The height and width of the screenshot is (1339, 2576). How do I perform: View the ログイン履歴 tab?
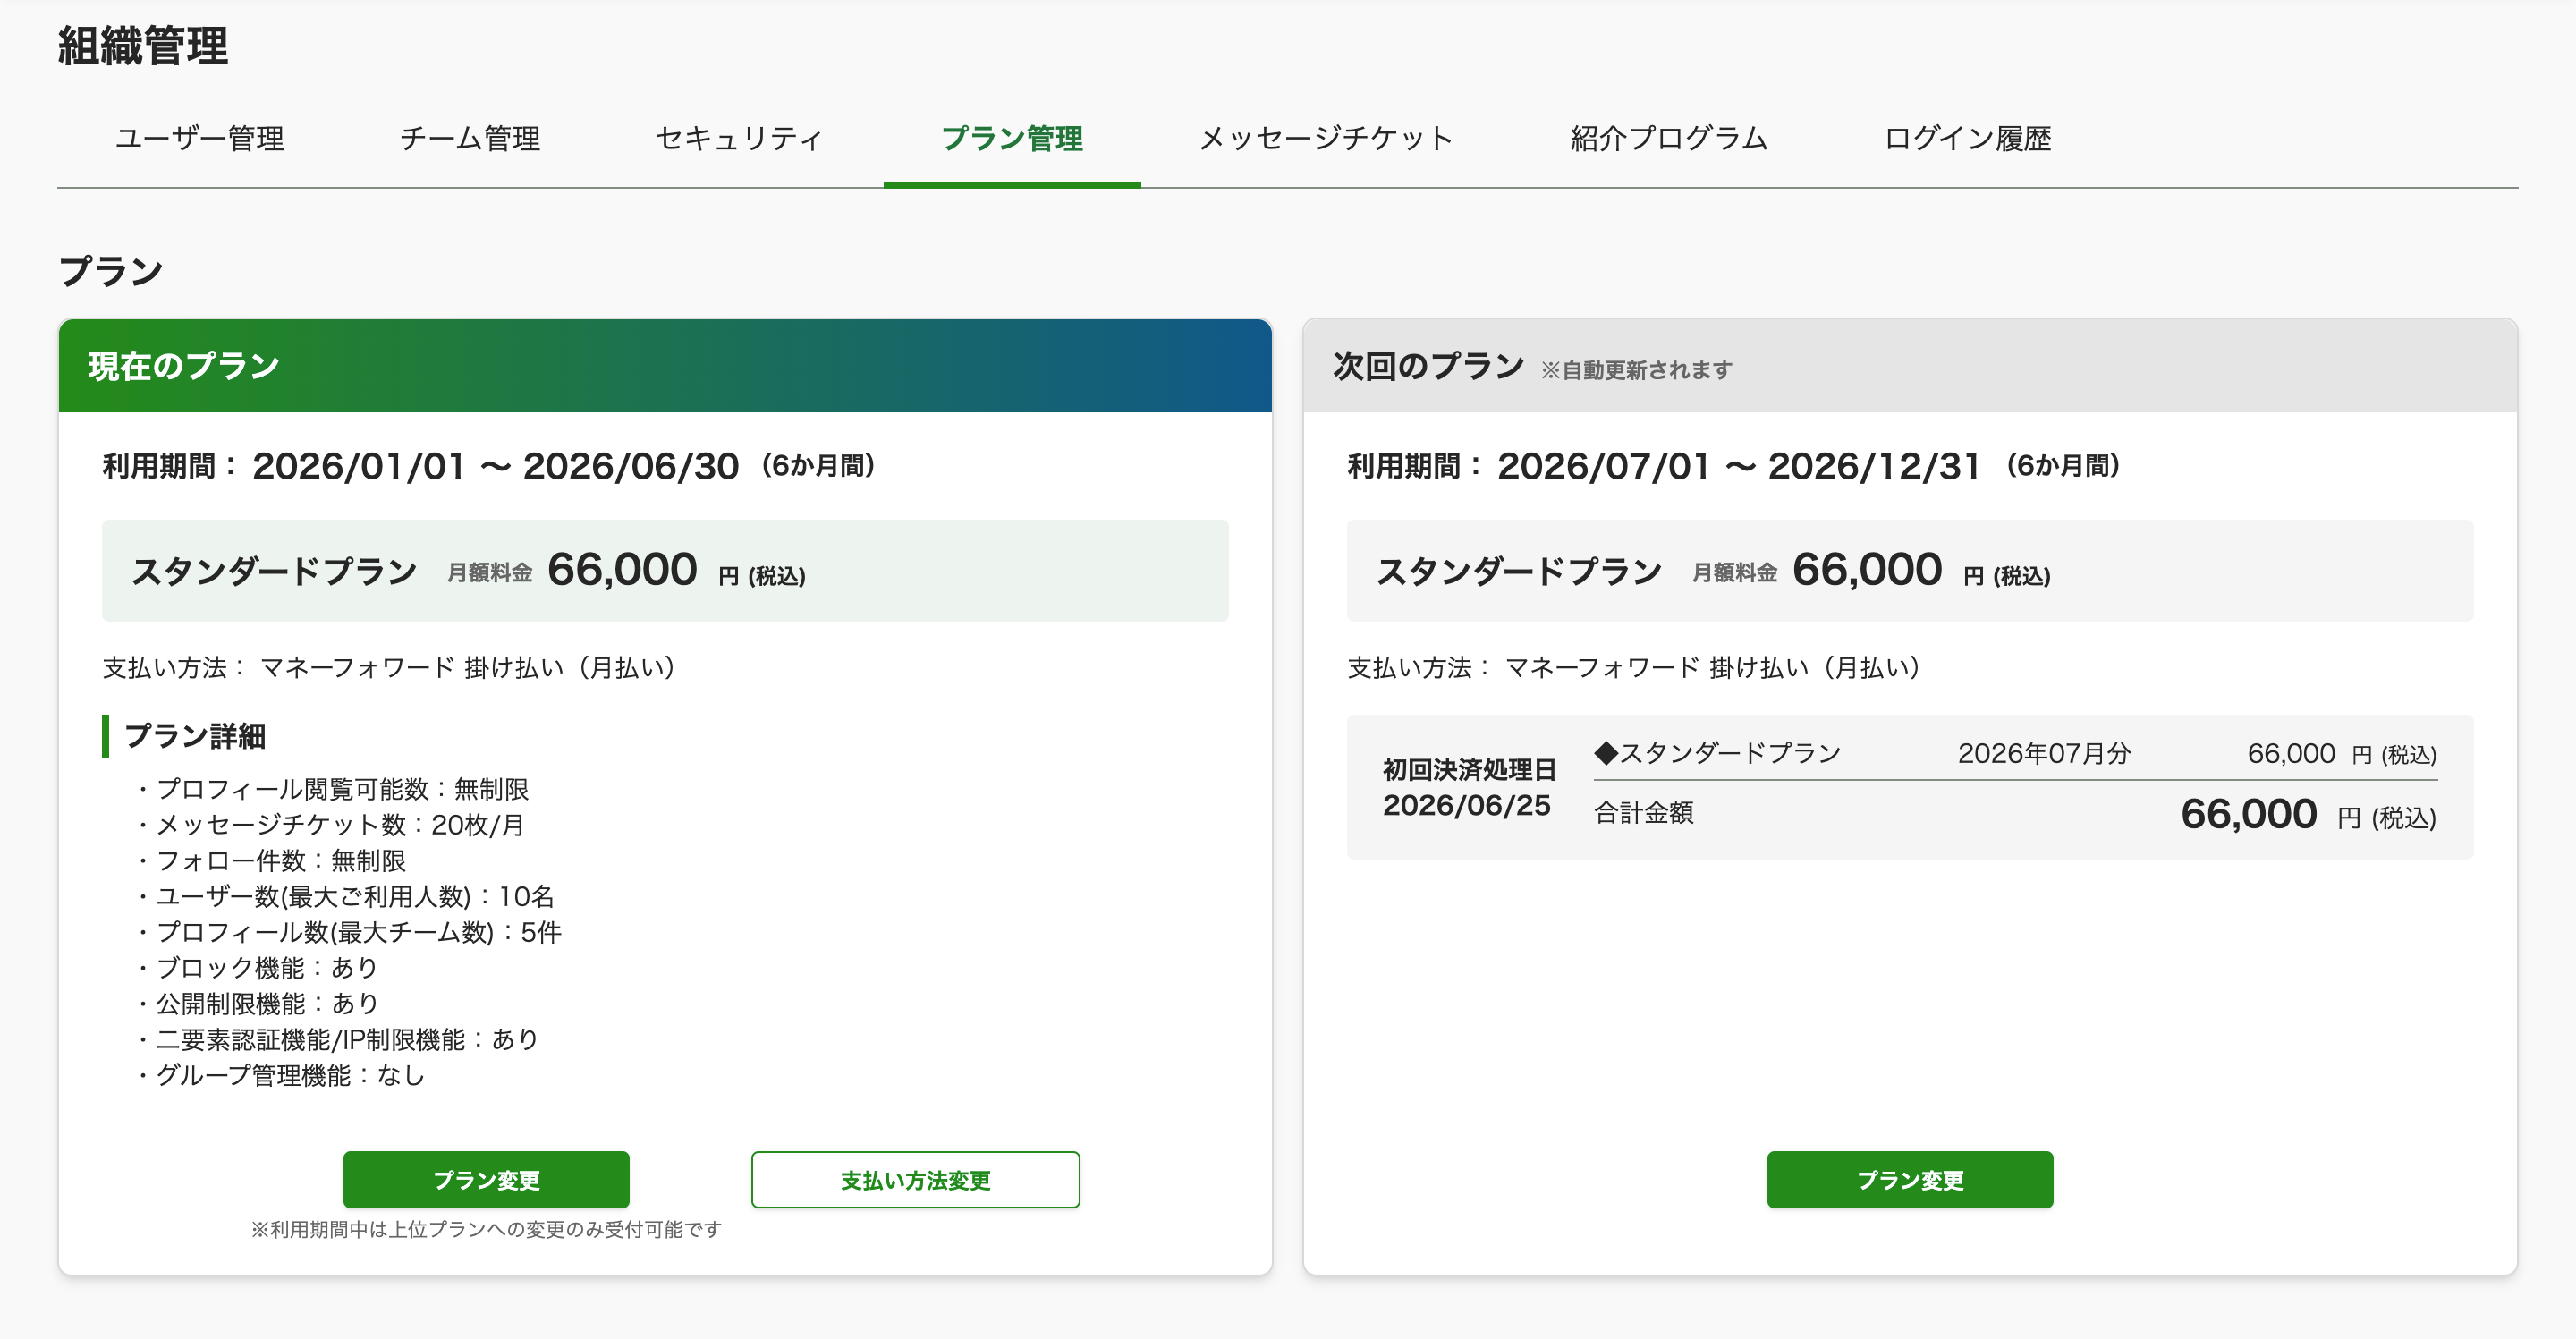pos(1967,138)
